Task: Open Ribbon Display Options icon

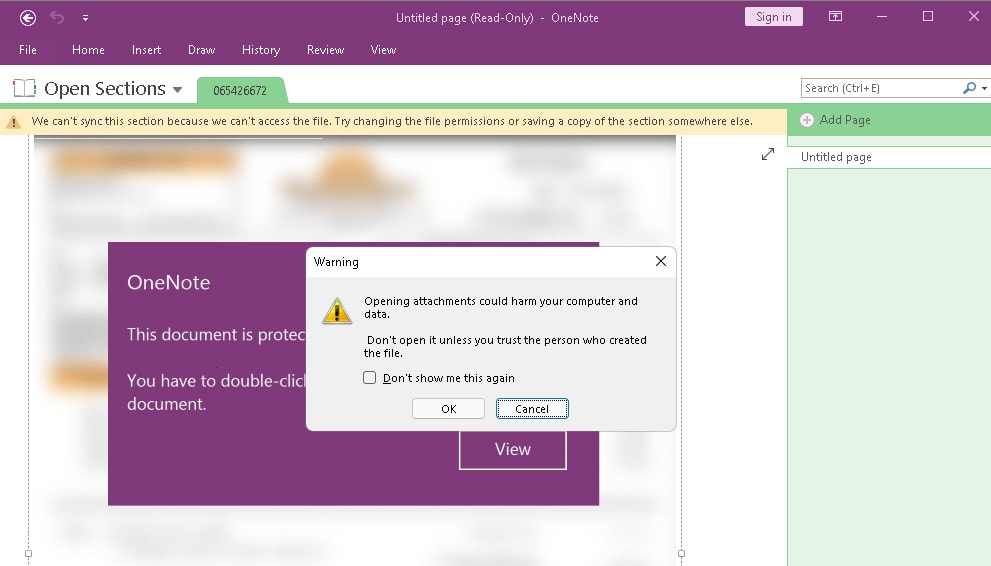Action: (x=836, y=16)
